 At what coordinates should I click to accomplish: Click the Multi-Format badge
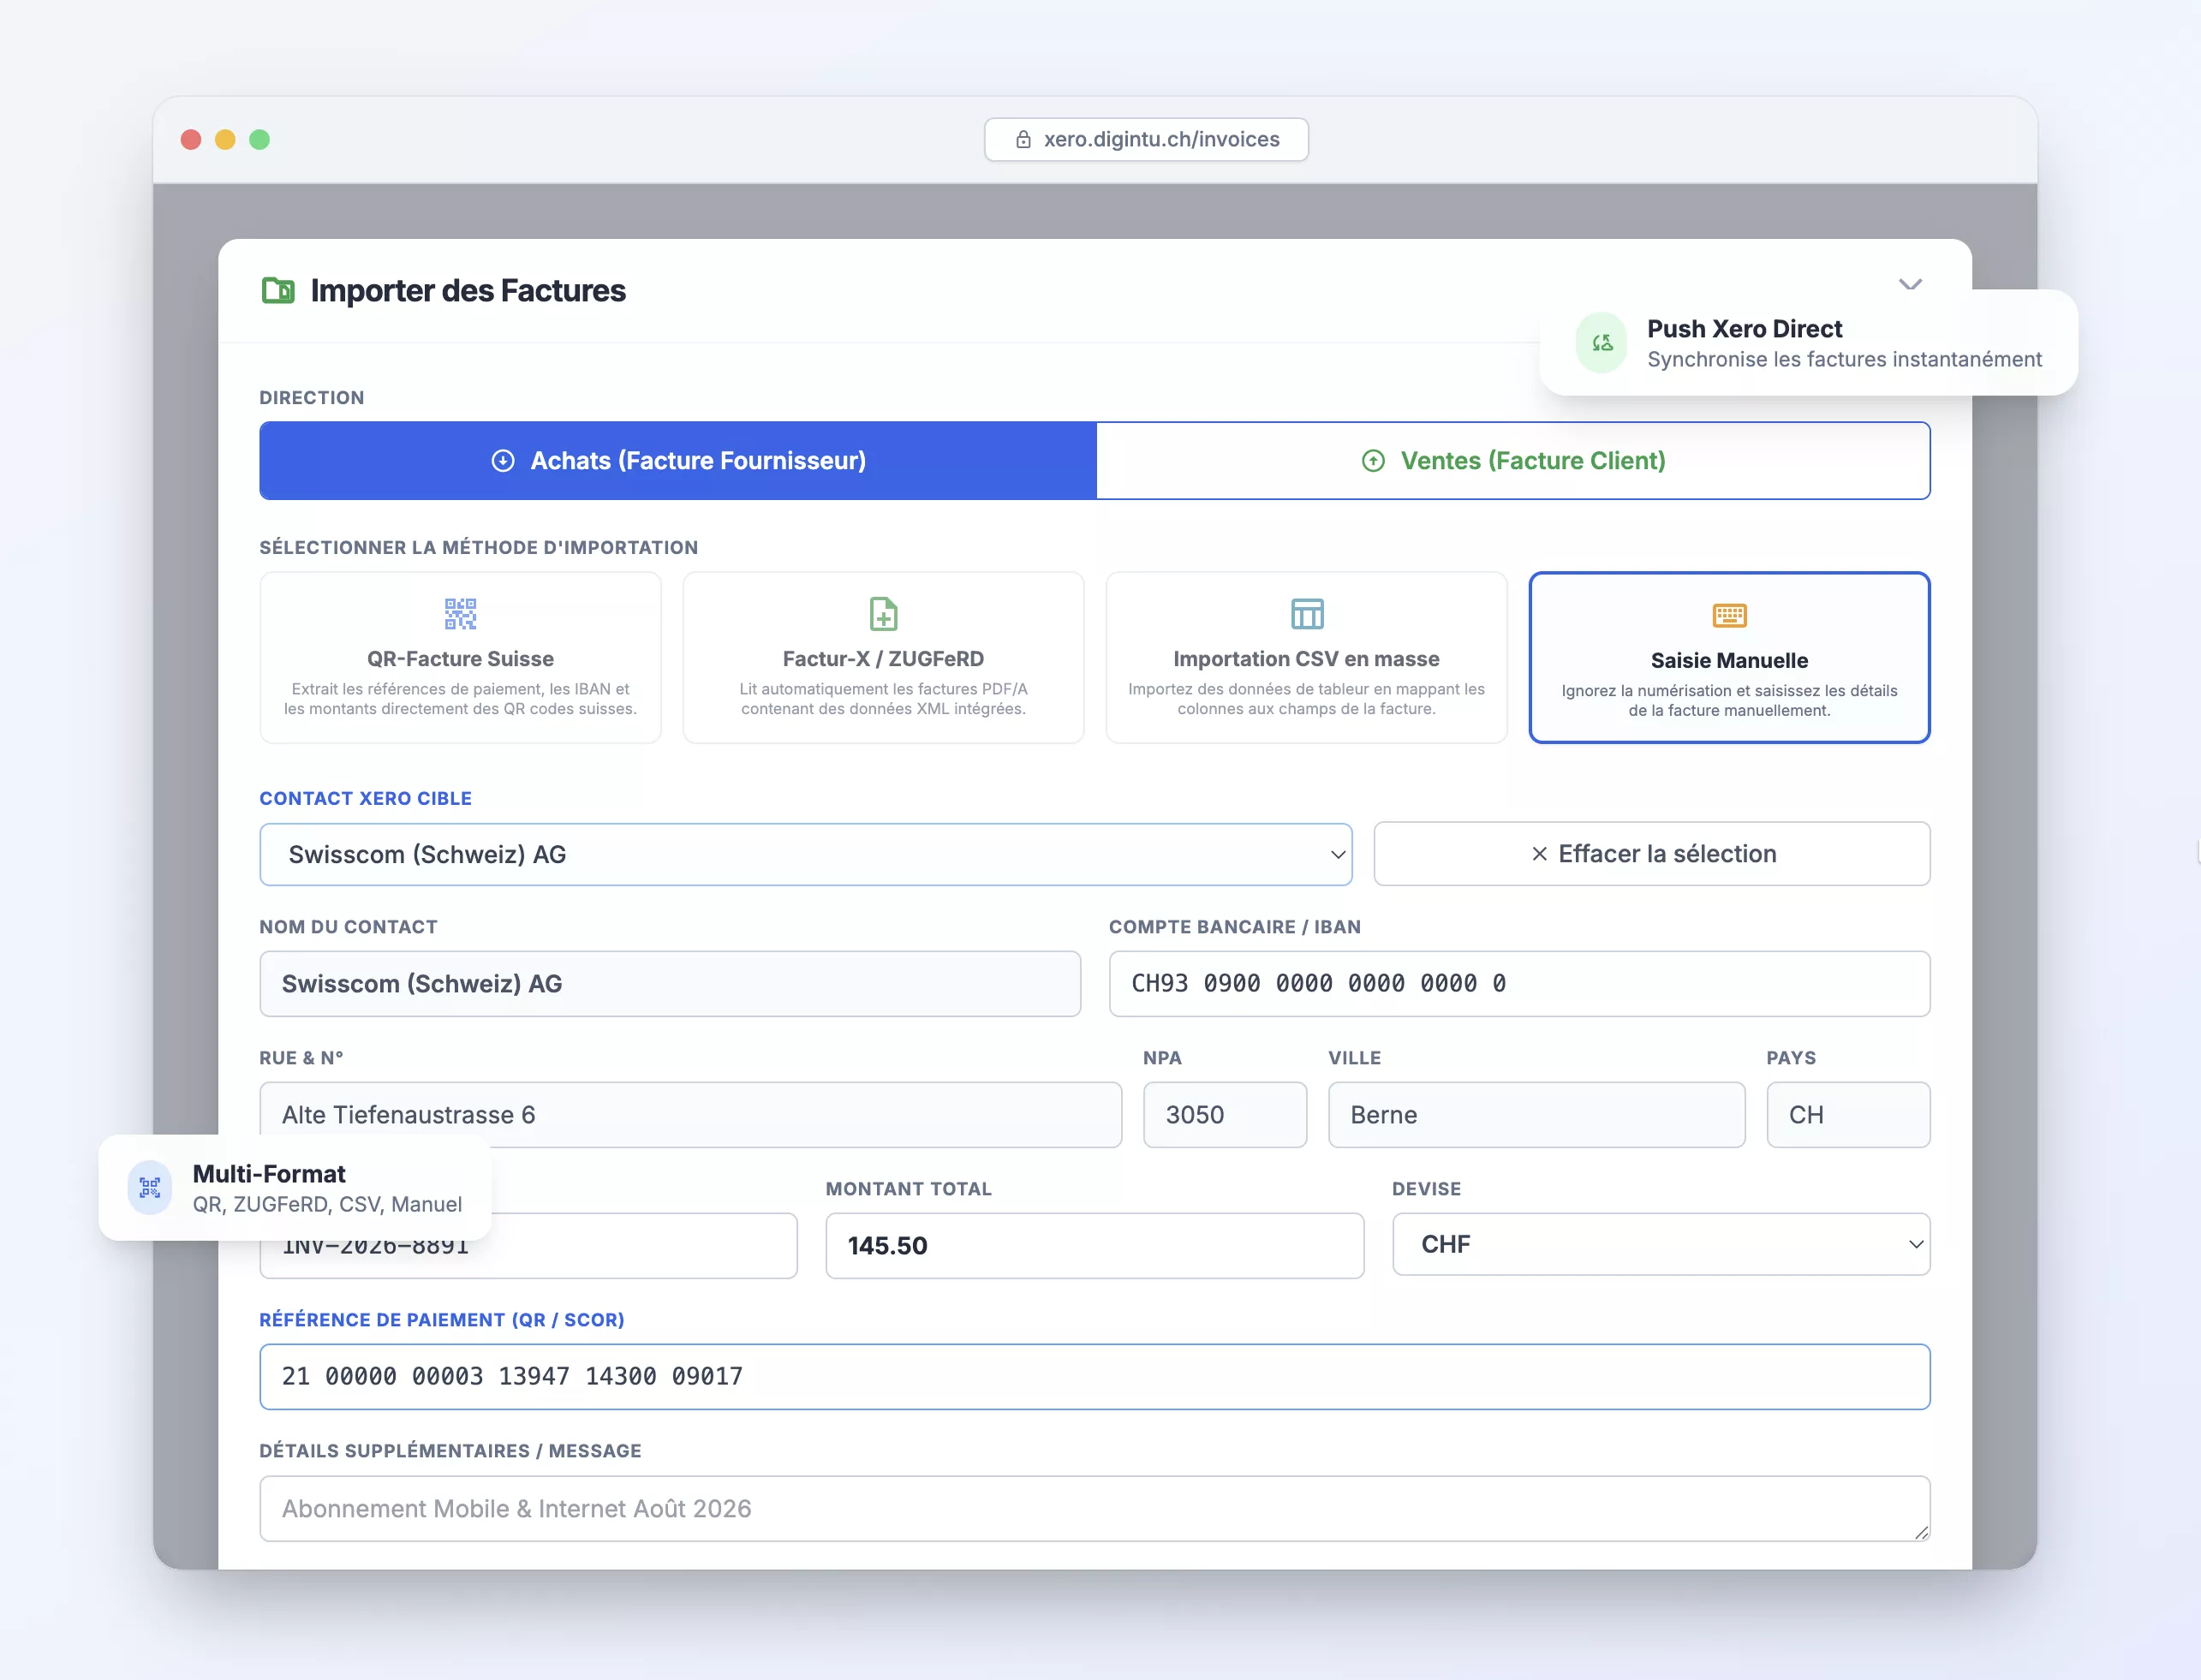click(x=295, y=1187)
